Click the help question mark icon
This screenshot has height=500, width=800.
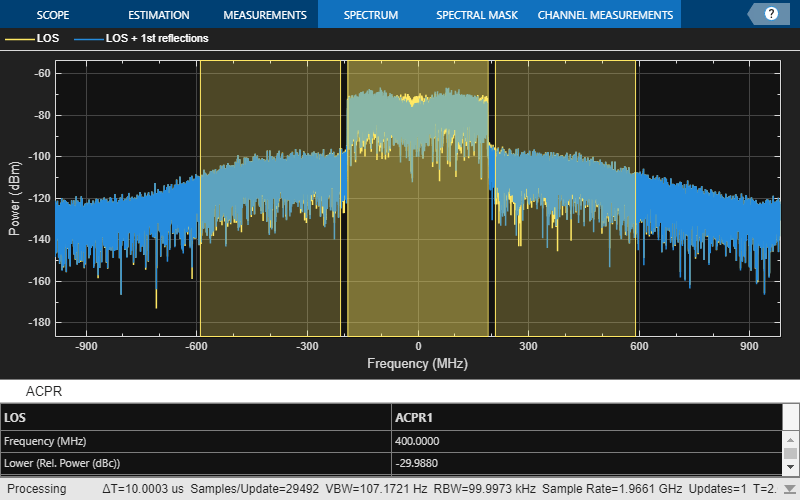(x=771, y=14)
